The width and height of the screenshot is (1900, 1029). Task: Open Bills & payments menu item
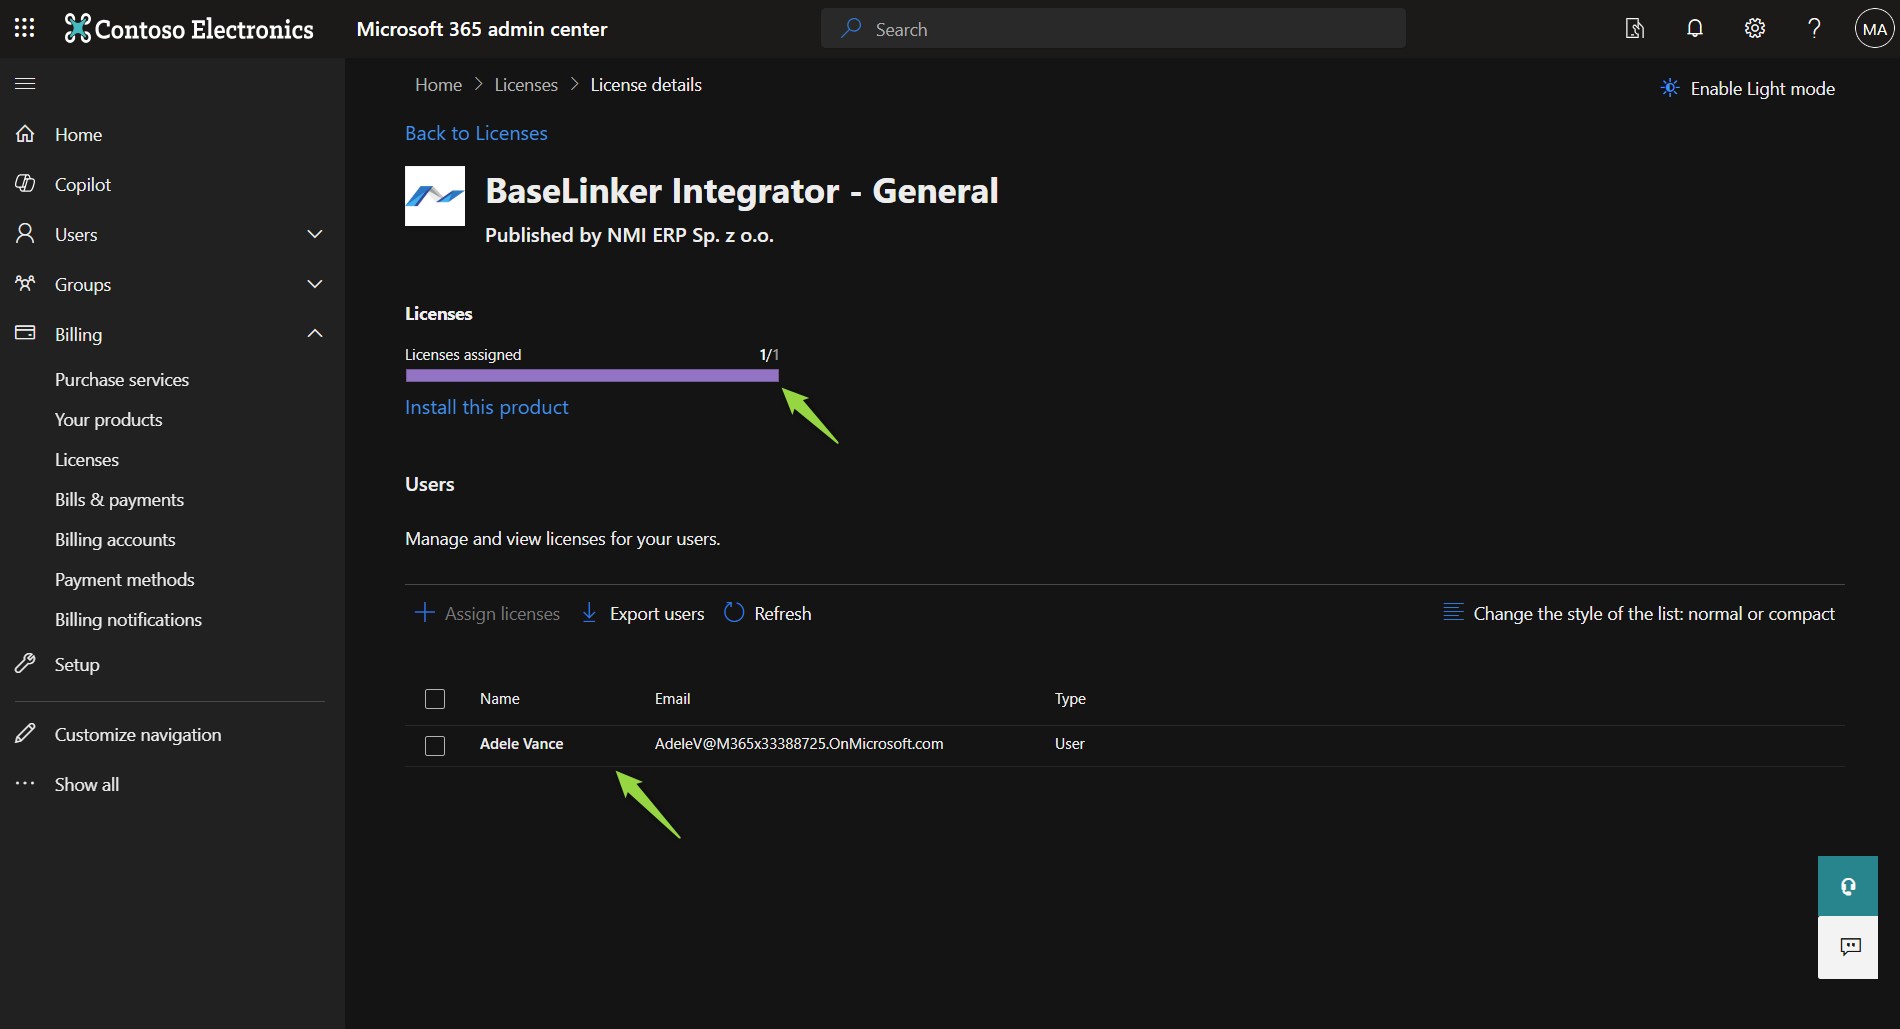120,500
